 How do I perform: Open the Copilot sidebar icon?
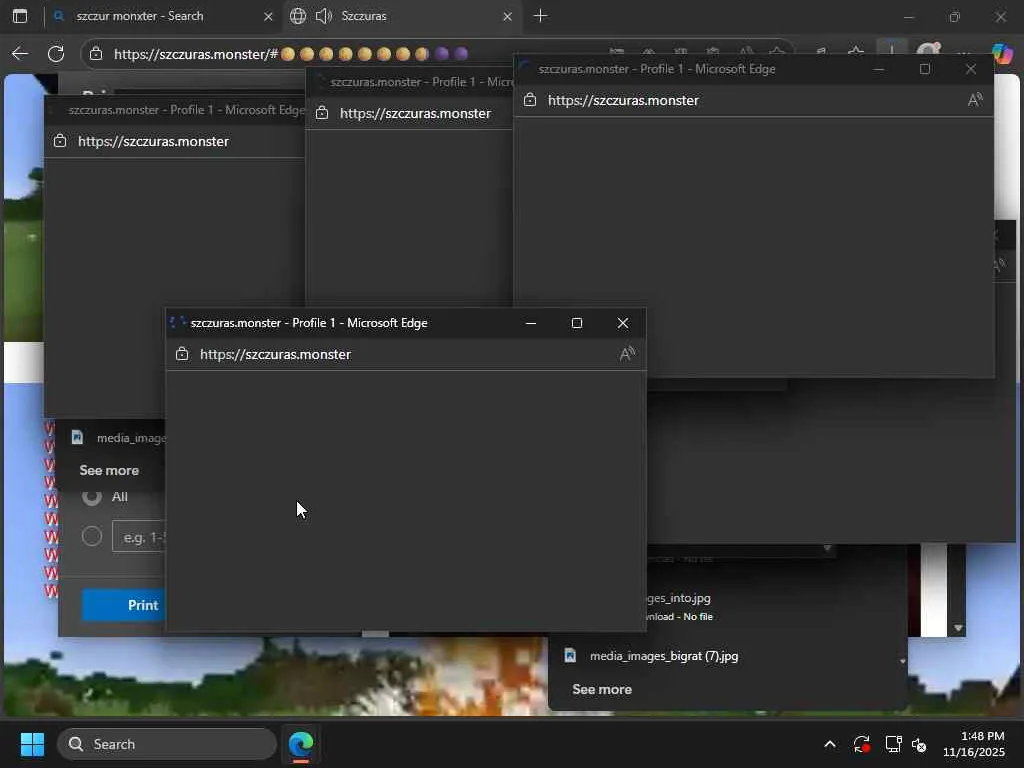pyautogui.click(x=1003, y=53)
